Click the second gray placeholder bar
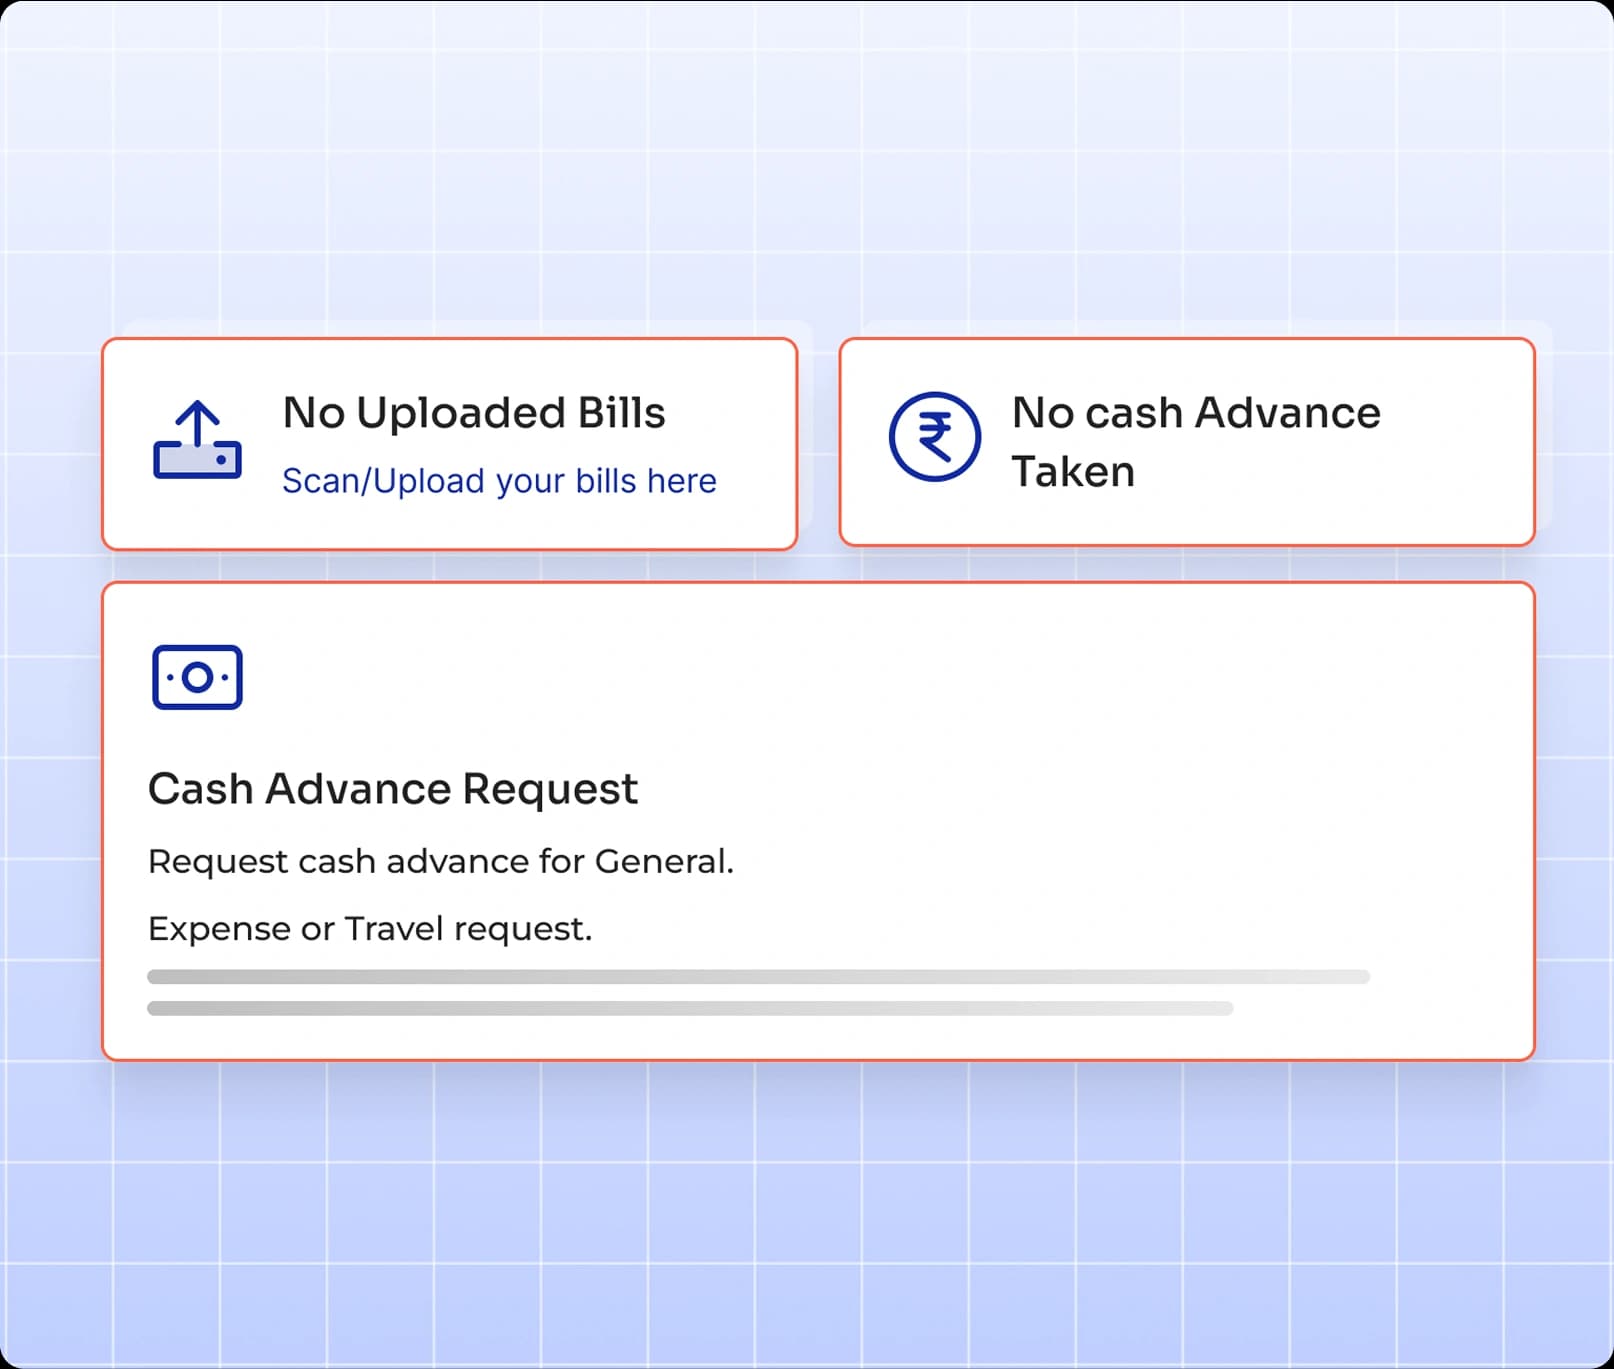 coord(690,1009)
